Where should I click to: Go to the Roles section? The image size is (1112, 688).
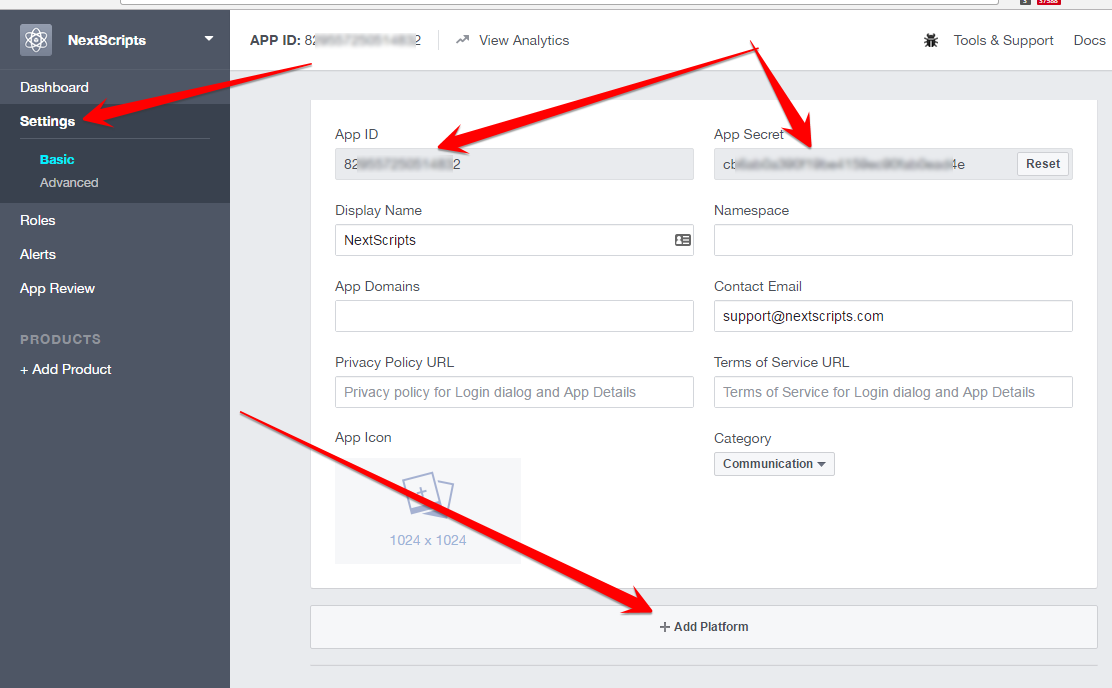pyautogui.click(x=38, y=221)
